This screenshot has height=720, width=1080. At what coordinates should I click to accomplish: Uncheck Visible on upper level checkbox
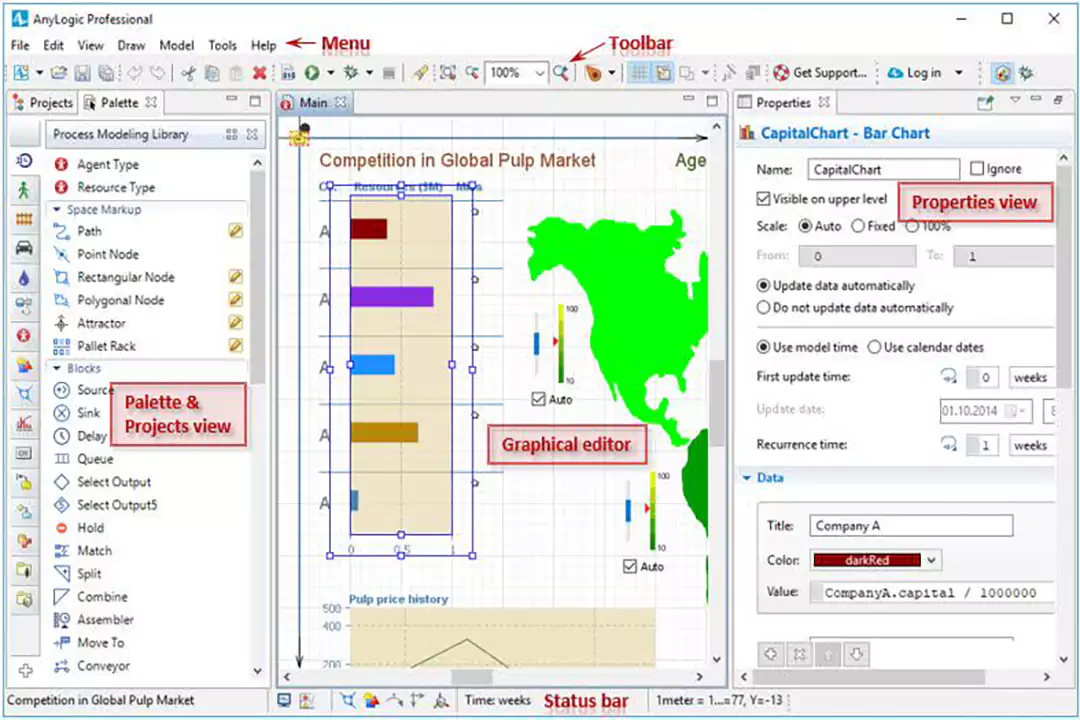coord(763,199)
